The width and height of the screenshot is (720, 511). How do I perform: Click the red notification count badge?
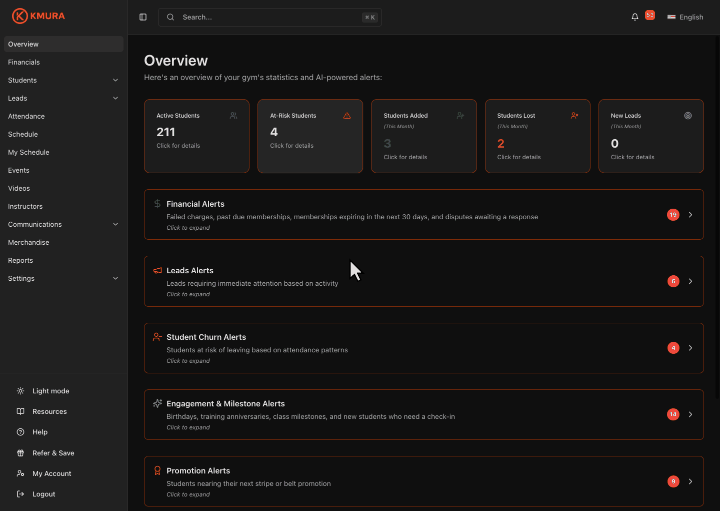coord(650,15)
